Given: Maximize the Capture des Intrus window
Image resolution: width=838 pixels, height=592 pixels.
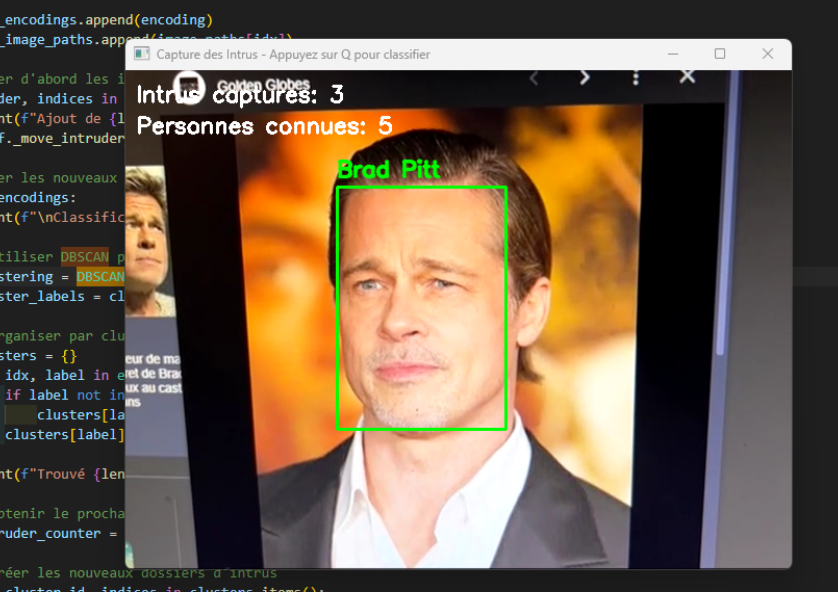Looking at the screenshot, I should click(719, 54).
